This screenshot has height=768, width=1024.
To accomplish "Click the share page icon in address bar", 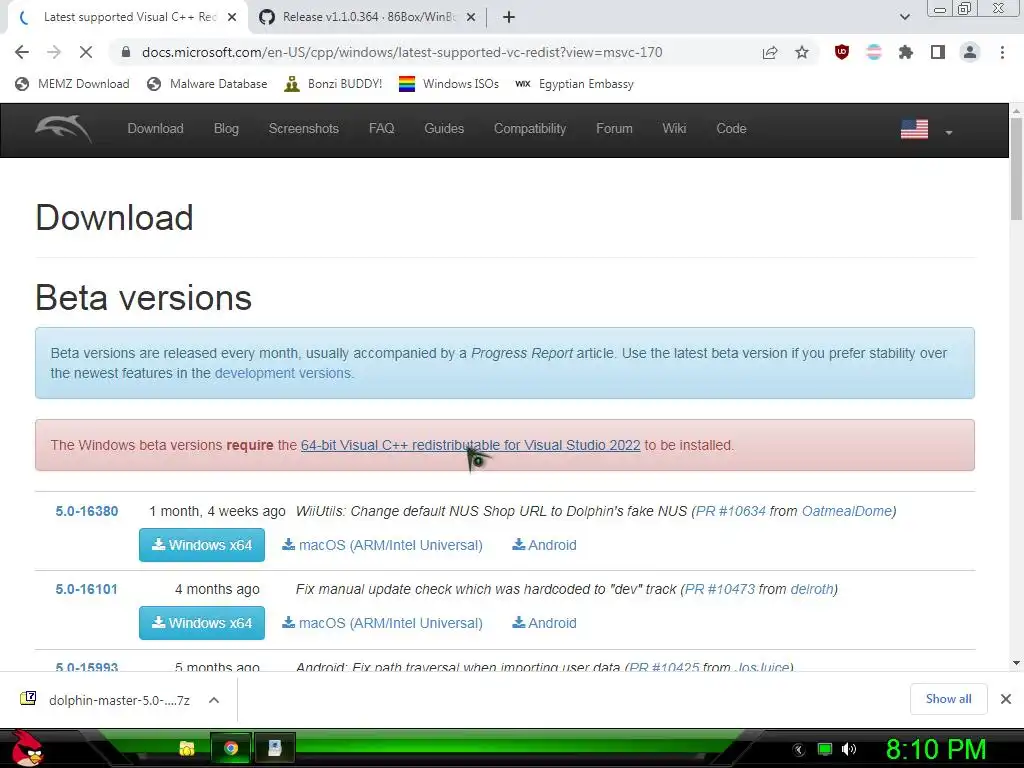I will point(770,52).
